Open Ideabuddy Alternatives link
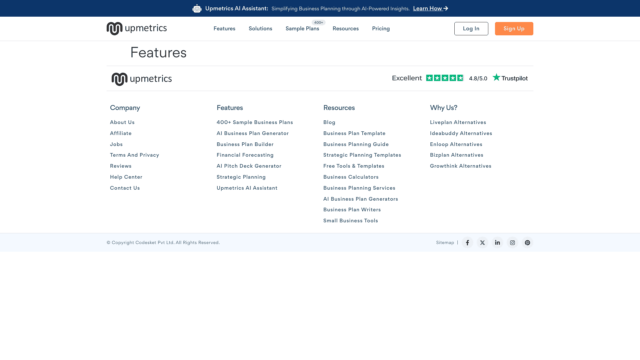The height and width of the screenshot is (360, 640). 461,133
